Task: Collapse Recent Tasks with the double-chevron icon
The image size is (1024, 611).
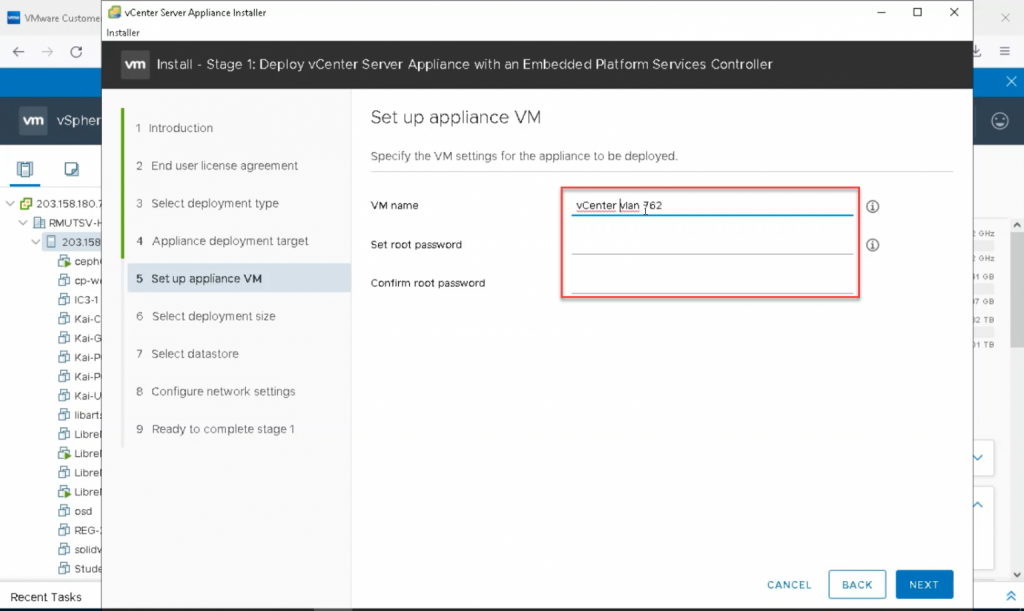Action: click(1010, 595)
